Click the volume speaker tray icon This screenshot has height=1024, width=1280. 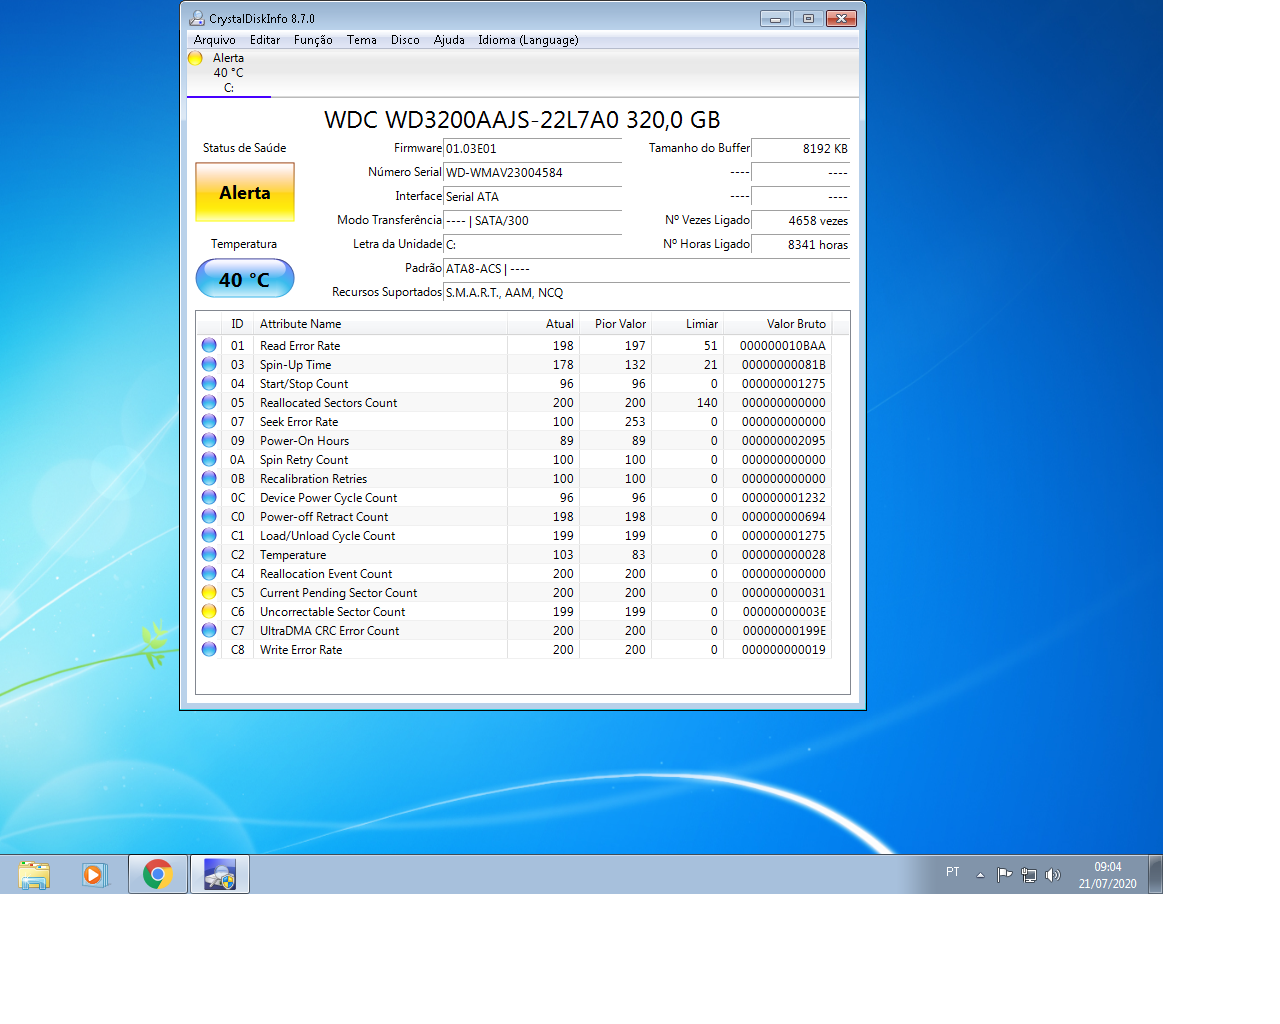click(1053, 875)
